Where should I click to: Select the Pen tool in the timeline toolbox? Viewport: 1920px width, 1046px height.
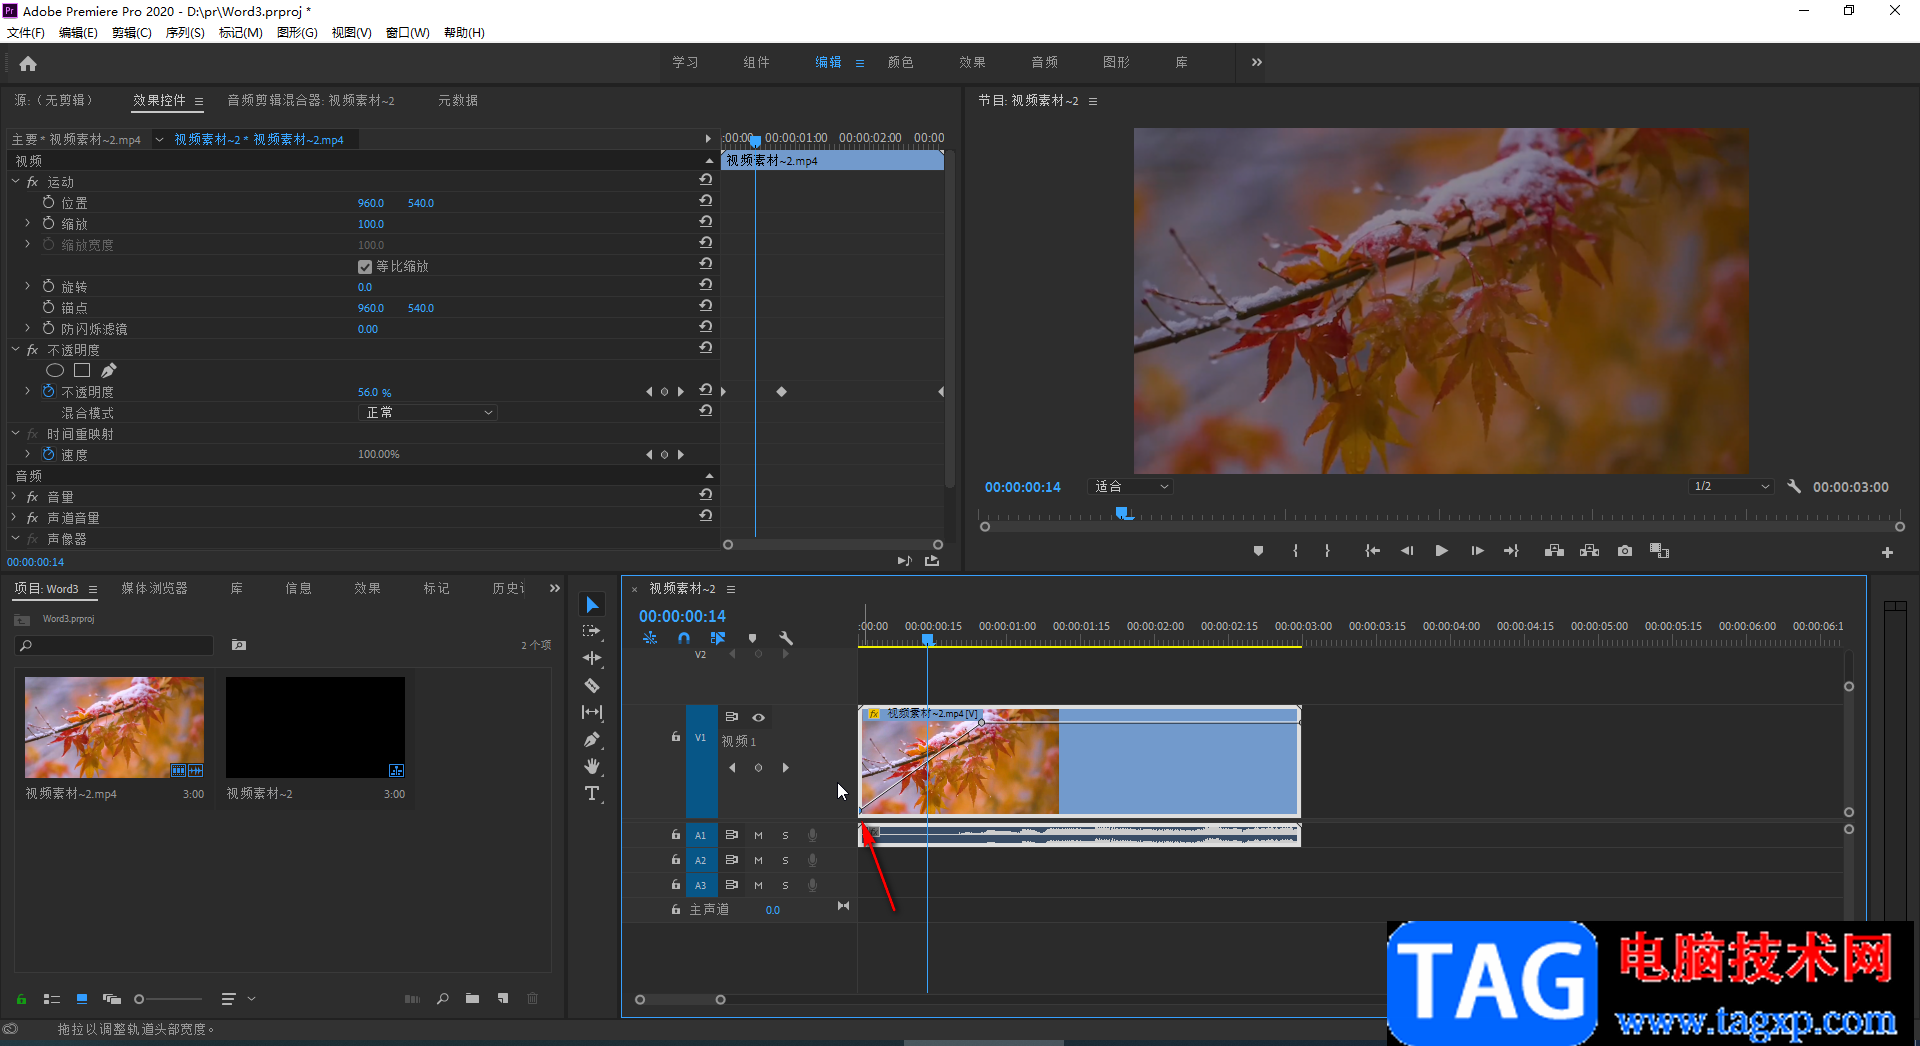[x=592, y=739]
